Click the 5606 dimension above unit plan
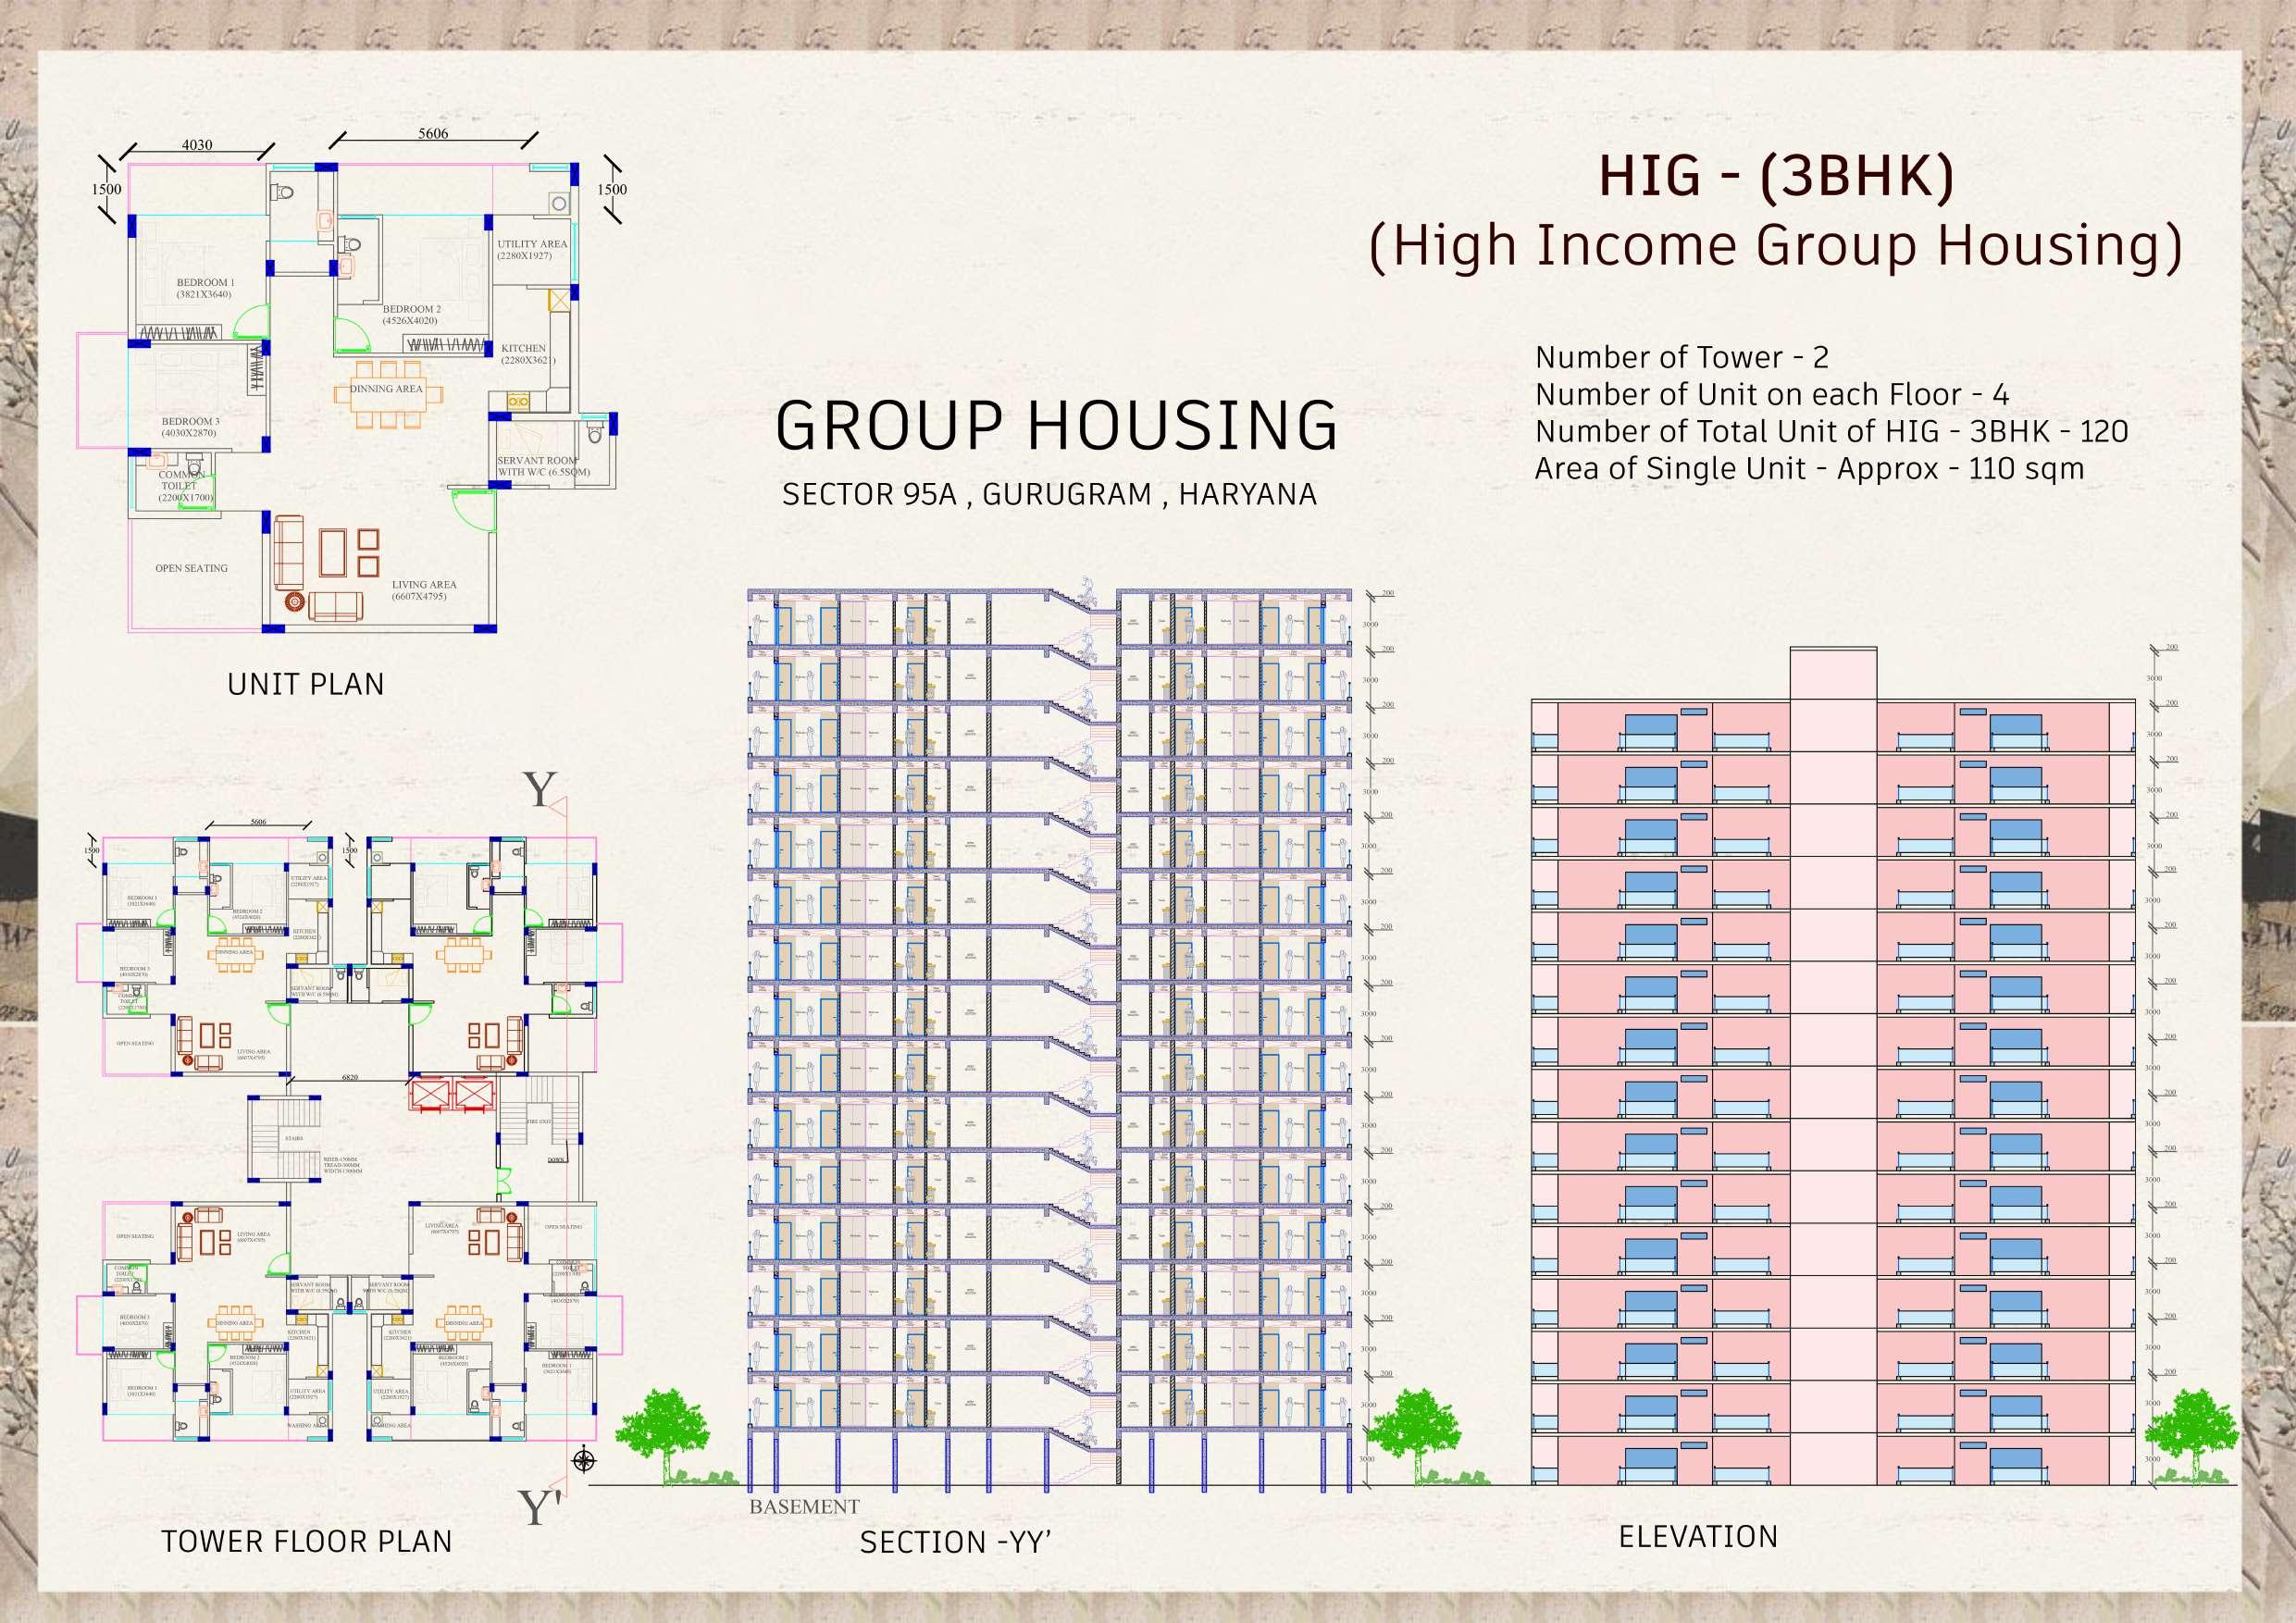The height and width of the screenshot is (1623, 2296). (x=433, y=133)
